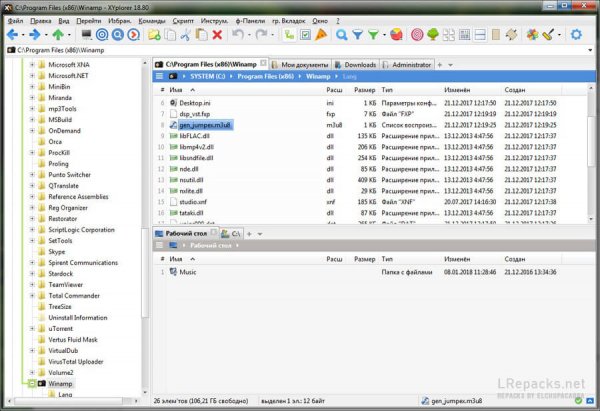Image resolution: width=600 pixels, height=411 pixels.
Task: Open the Инструм. menu
Action: (214, 21)
